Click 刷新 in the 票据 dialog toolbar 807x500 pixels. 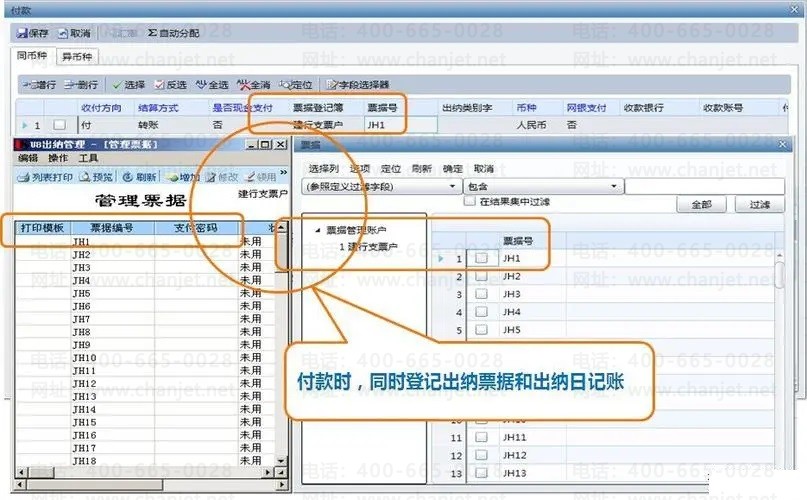[422, 169]
